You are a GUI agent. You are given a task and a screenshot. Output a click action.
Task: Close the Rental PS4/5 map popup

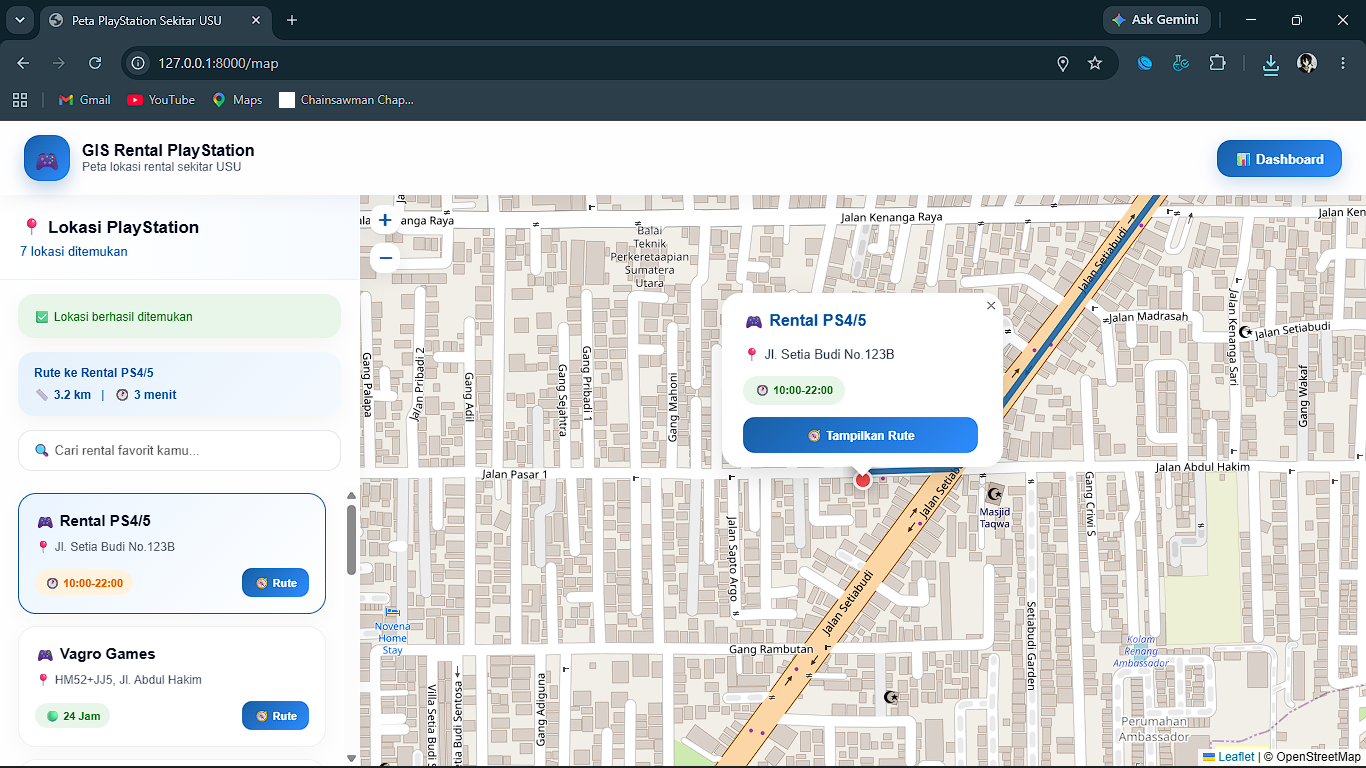pos(991,306)
